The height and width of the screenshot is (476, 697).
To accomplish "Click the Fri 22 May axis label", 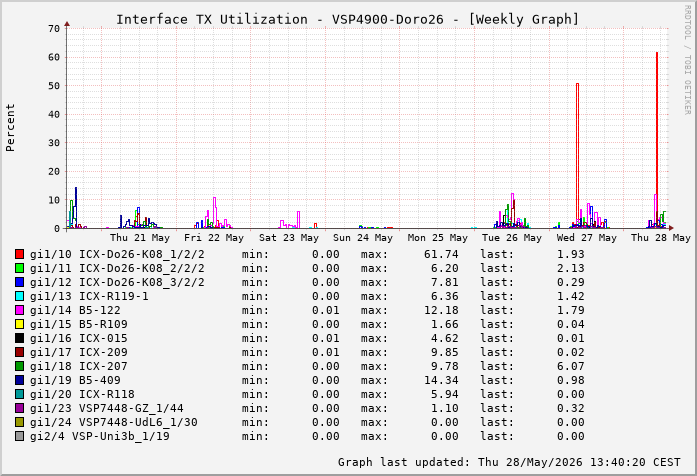I will click(214, 238).
